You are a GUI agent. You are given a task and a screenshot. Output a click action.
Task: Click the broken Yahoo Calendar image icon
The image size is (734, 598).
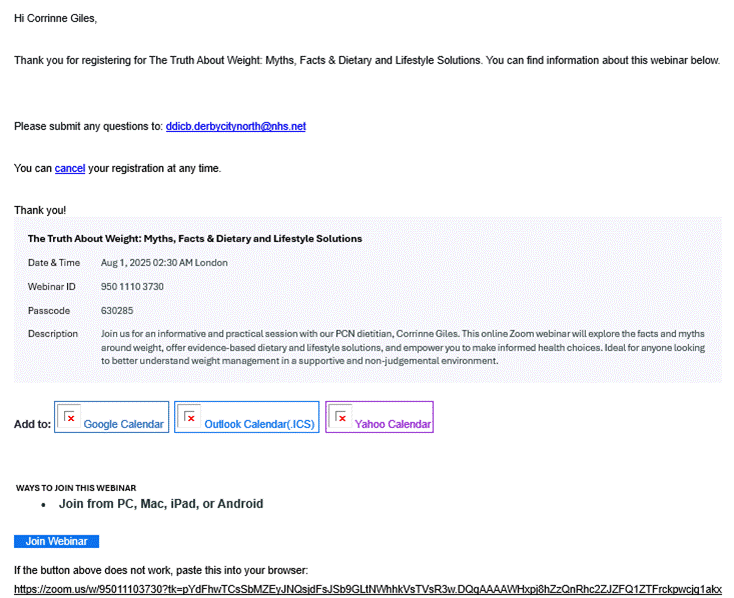click(x=340, y=416)
